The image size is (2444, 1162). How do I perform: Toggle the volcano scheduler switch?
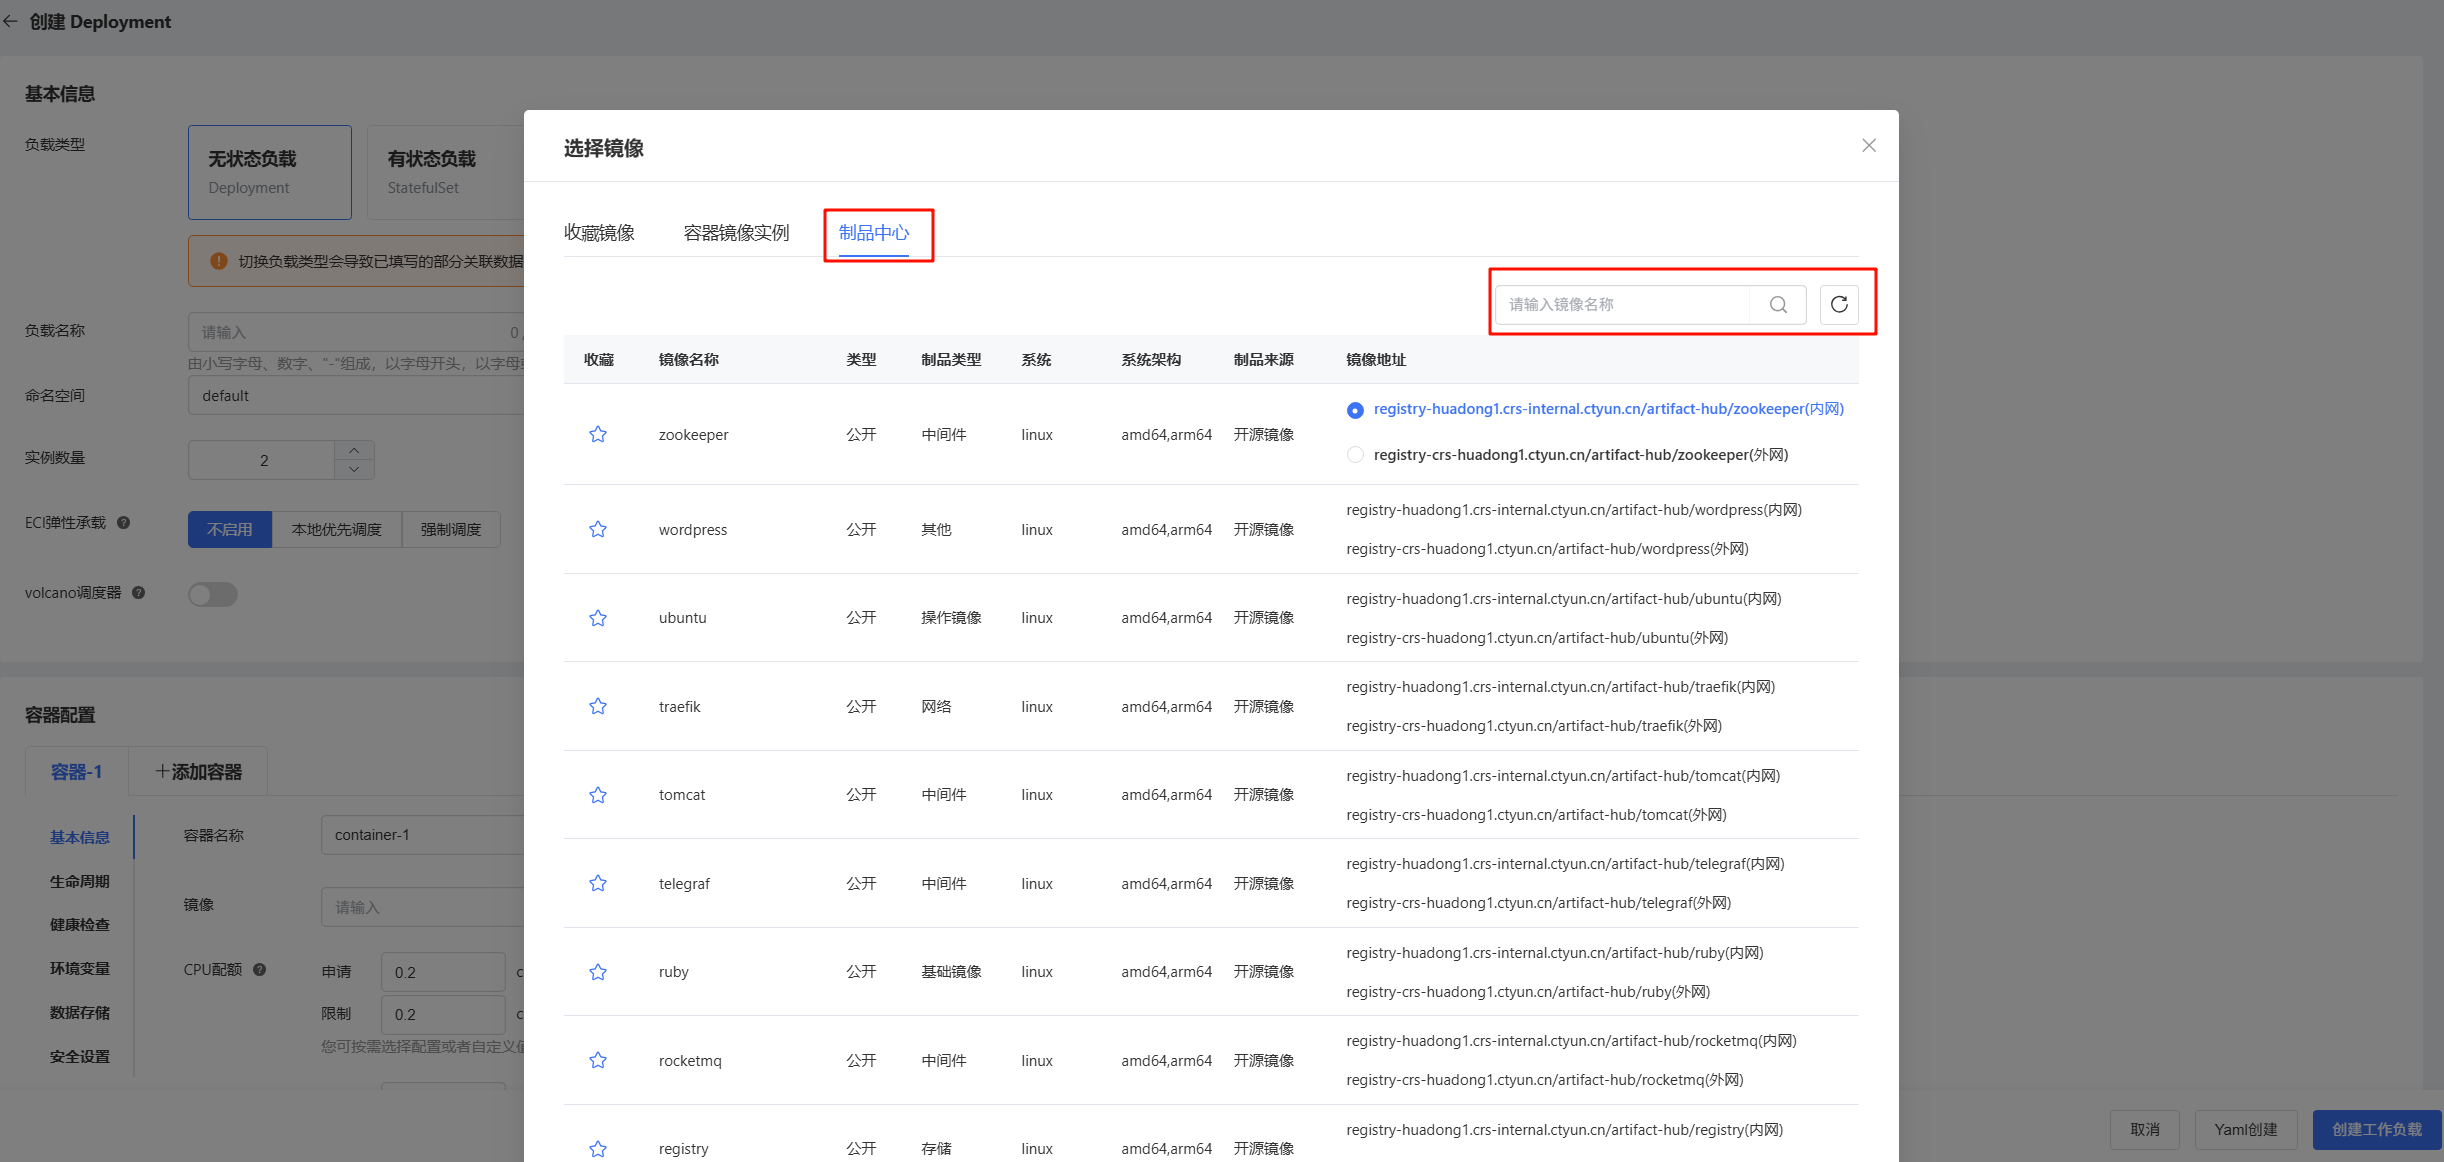click(x=213, y=595)
